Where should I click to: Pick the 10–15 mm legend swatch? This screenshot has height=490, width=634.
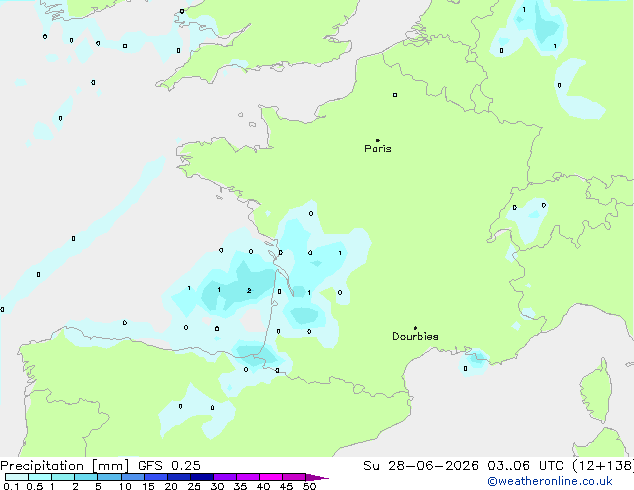132,477
